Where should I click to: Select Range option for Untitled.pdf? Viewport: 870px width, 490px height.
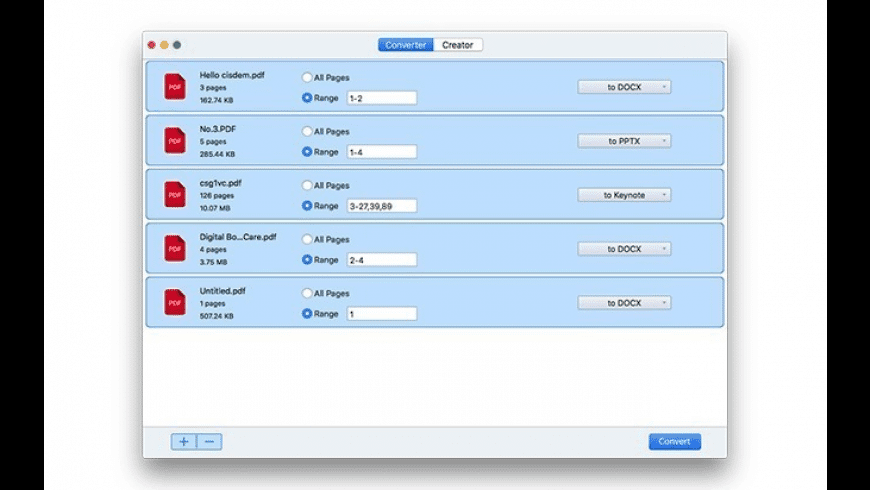307,314
